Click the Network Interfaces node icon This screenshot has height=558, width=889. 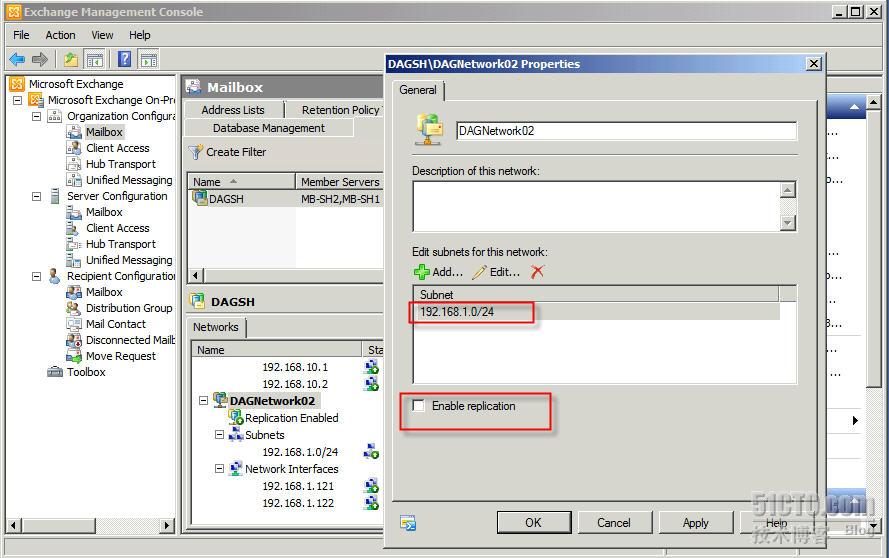pos(235,468)
